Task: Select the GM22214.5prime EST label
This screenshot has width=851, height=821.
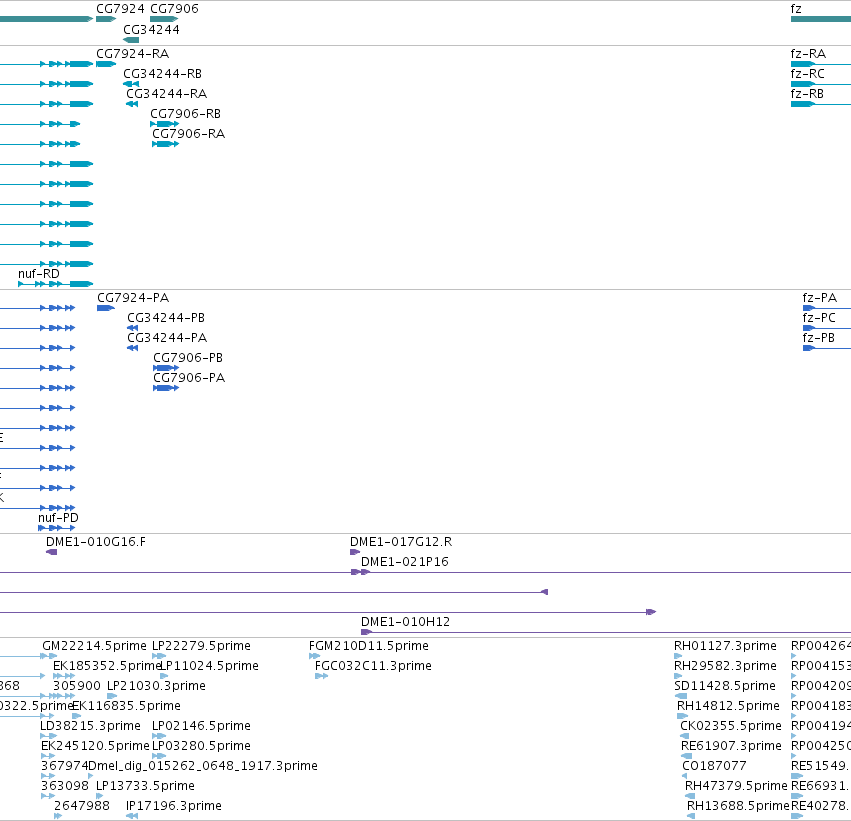Action: (94, 646)
